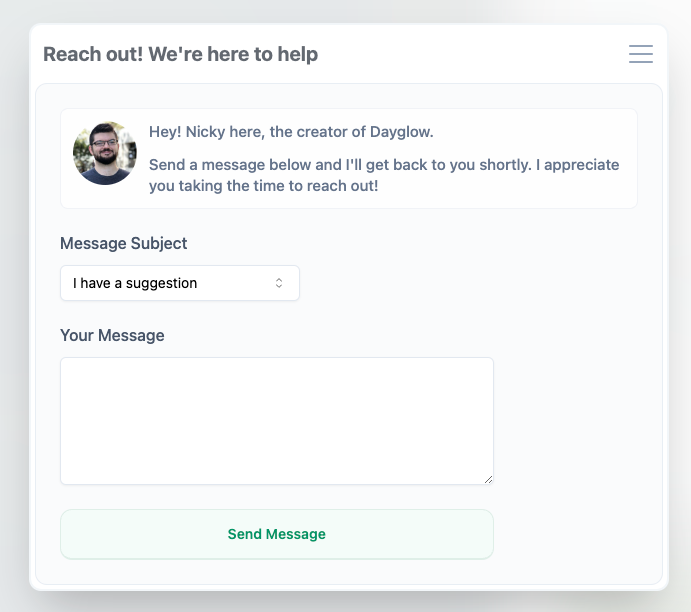691x612 pixels.
Task: Click the "Reach out! We're here to help" heading
Action: pyautogui.click(x=180, y=54)
